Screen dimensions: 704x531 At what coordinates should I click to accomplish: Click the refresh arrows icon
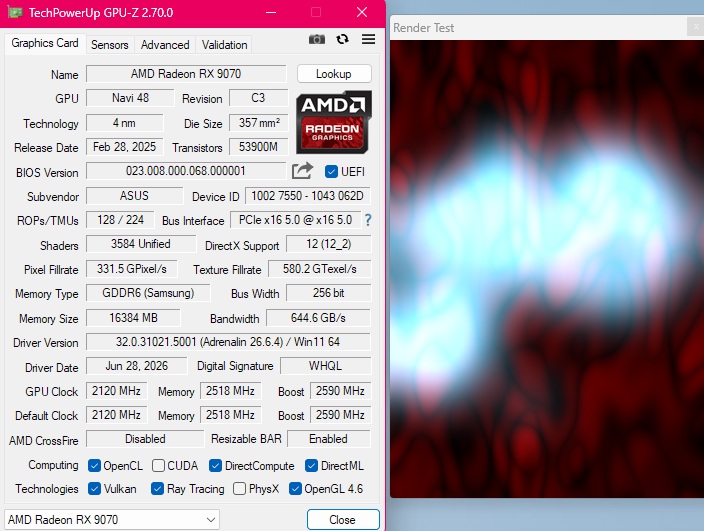point(342,39)
